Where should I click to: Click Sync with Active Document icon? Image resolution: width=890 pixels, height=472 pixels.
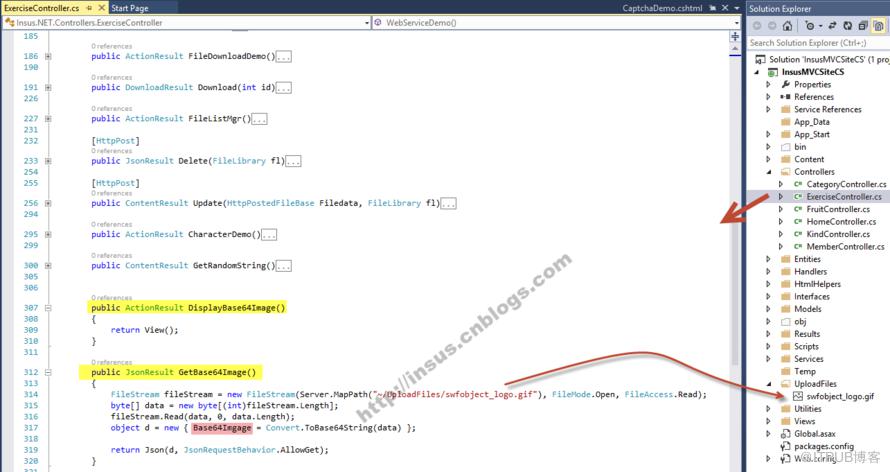(x=832, y=26)
